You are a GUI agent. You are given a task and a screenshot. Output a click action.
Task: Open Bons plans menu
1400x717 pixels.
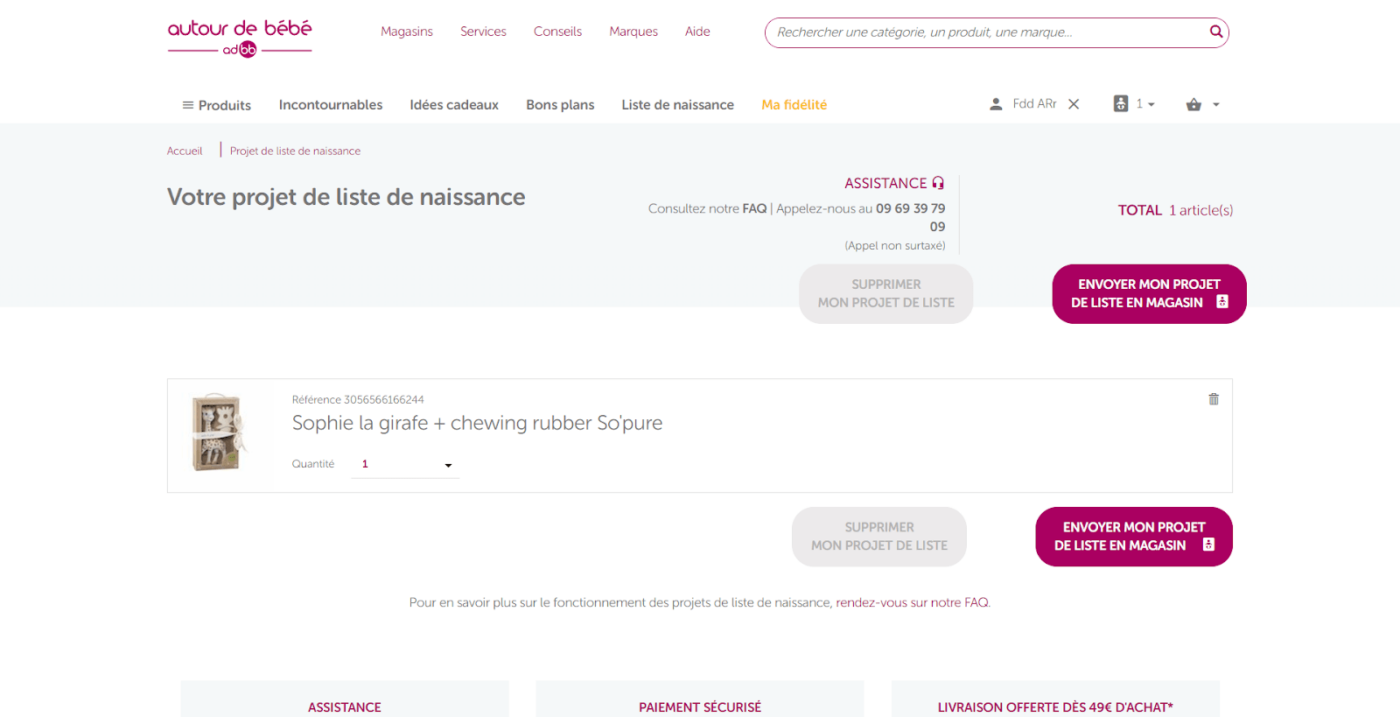pyautogui.click(x=560, y=105)
